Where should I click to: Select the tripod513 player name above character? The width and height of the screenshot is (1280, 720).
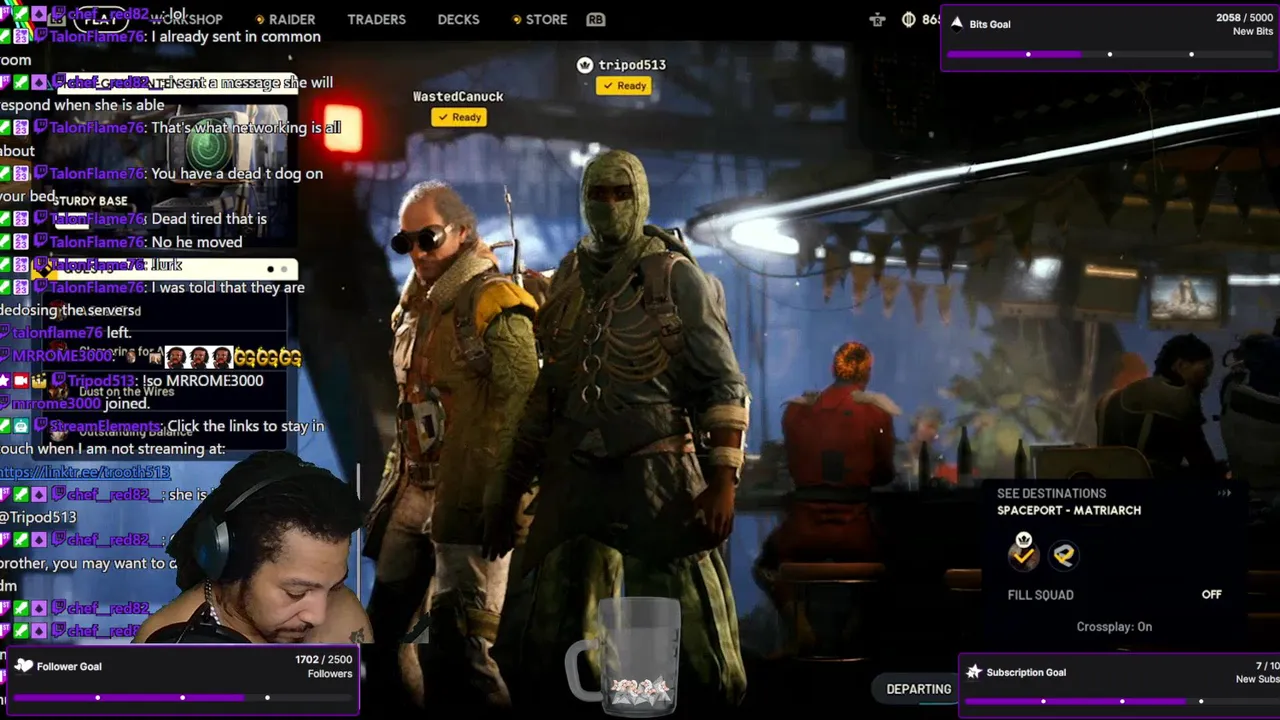632,65
